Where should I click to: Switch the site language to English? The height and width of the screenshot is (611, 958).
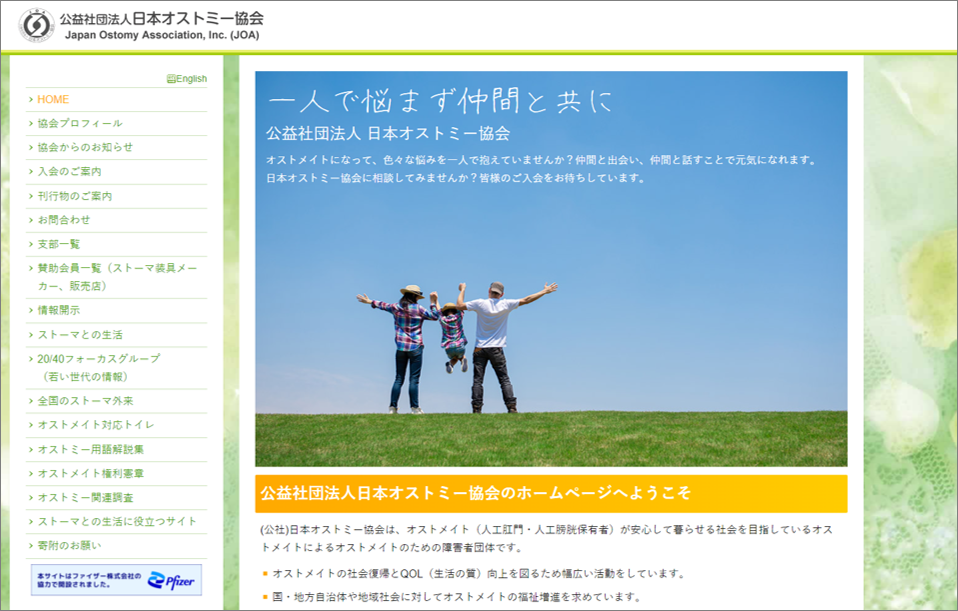pos(187,79)
